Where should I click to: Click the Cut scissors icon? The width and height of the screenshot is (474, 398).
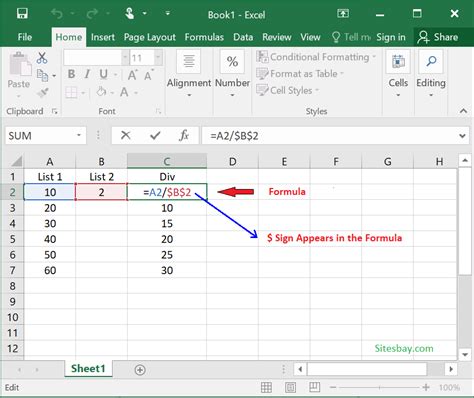pos(42,58)
